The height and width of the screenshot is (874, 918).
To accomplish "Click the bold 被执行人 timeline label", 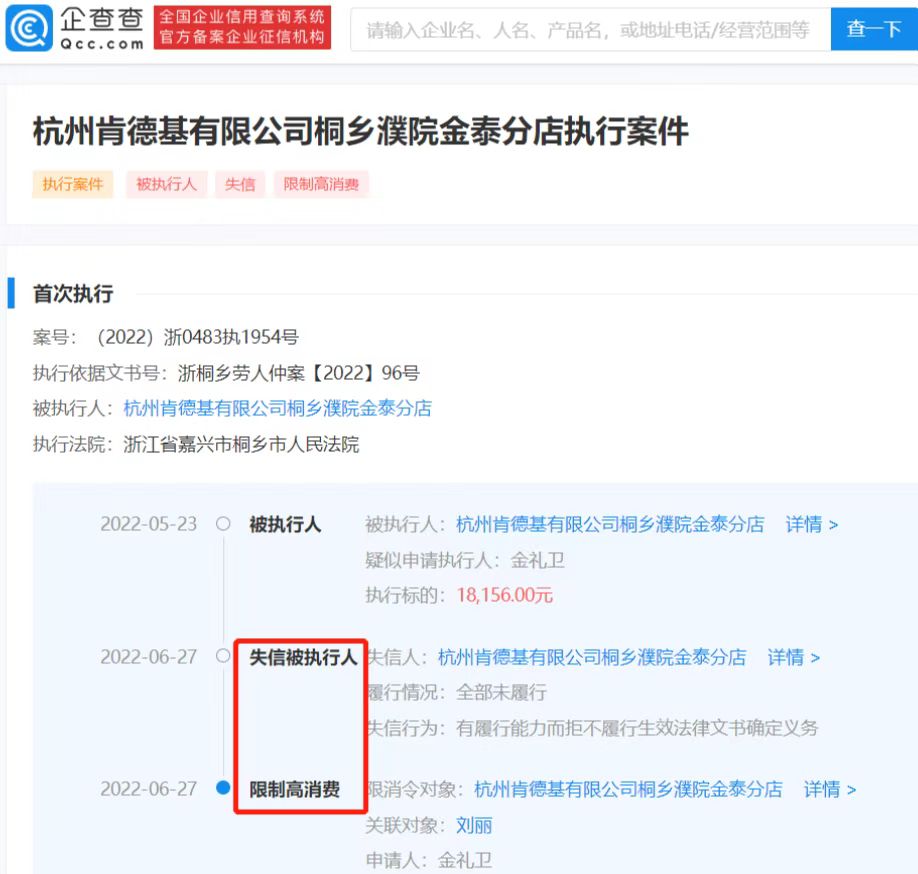I will point(285,524).
